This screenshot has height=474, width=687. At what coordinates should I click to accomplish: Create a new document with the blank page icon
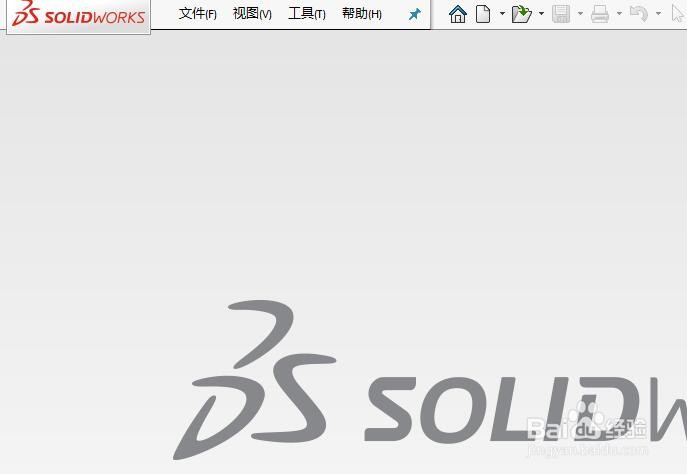click(x=483, y=14)
